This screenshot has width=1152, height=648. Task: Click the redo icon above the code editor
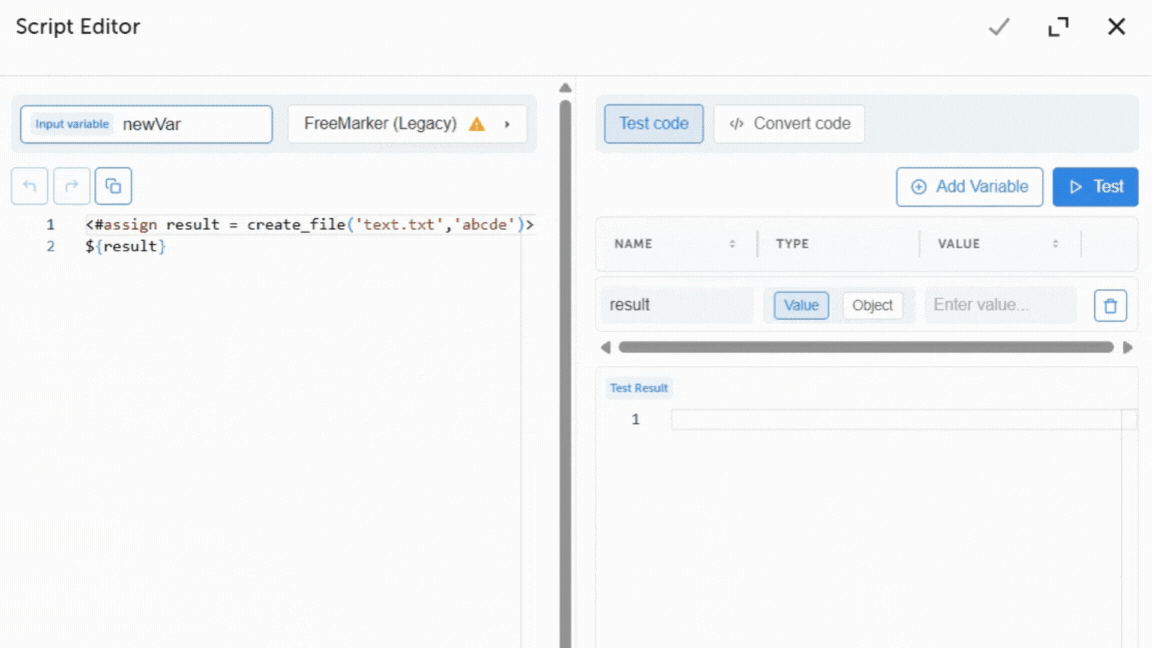[x=71, y=186]
